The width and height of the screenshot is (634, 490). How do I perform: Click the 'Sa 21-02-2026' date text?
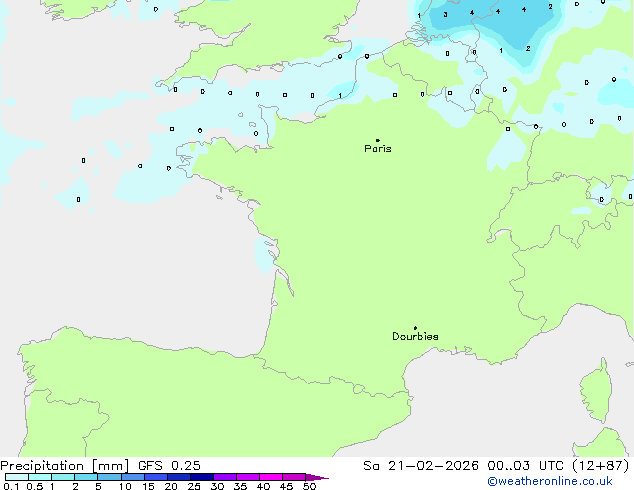click(x=421, y=466)
